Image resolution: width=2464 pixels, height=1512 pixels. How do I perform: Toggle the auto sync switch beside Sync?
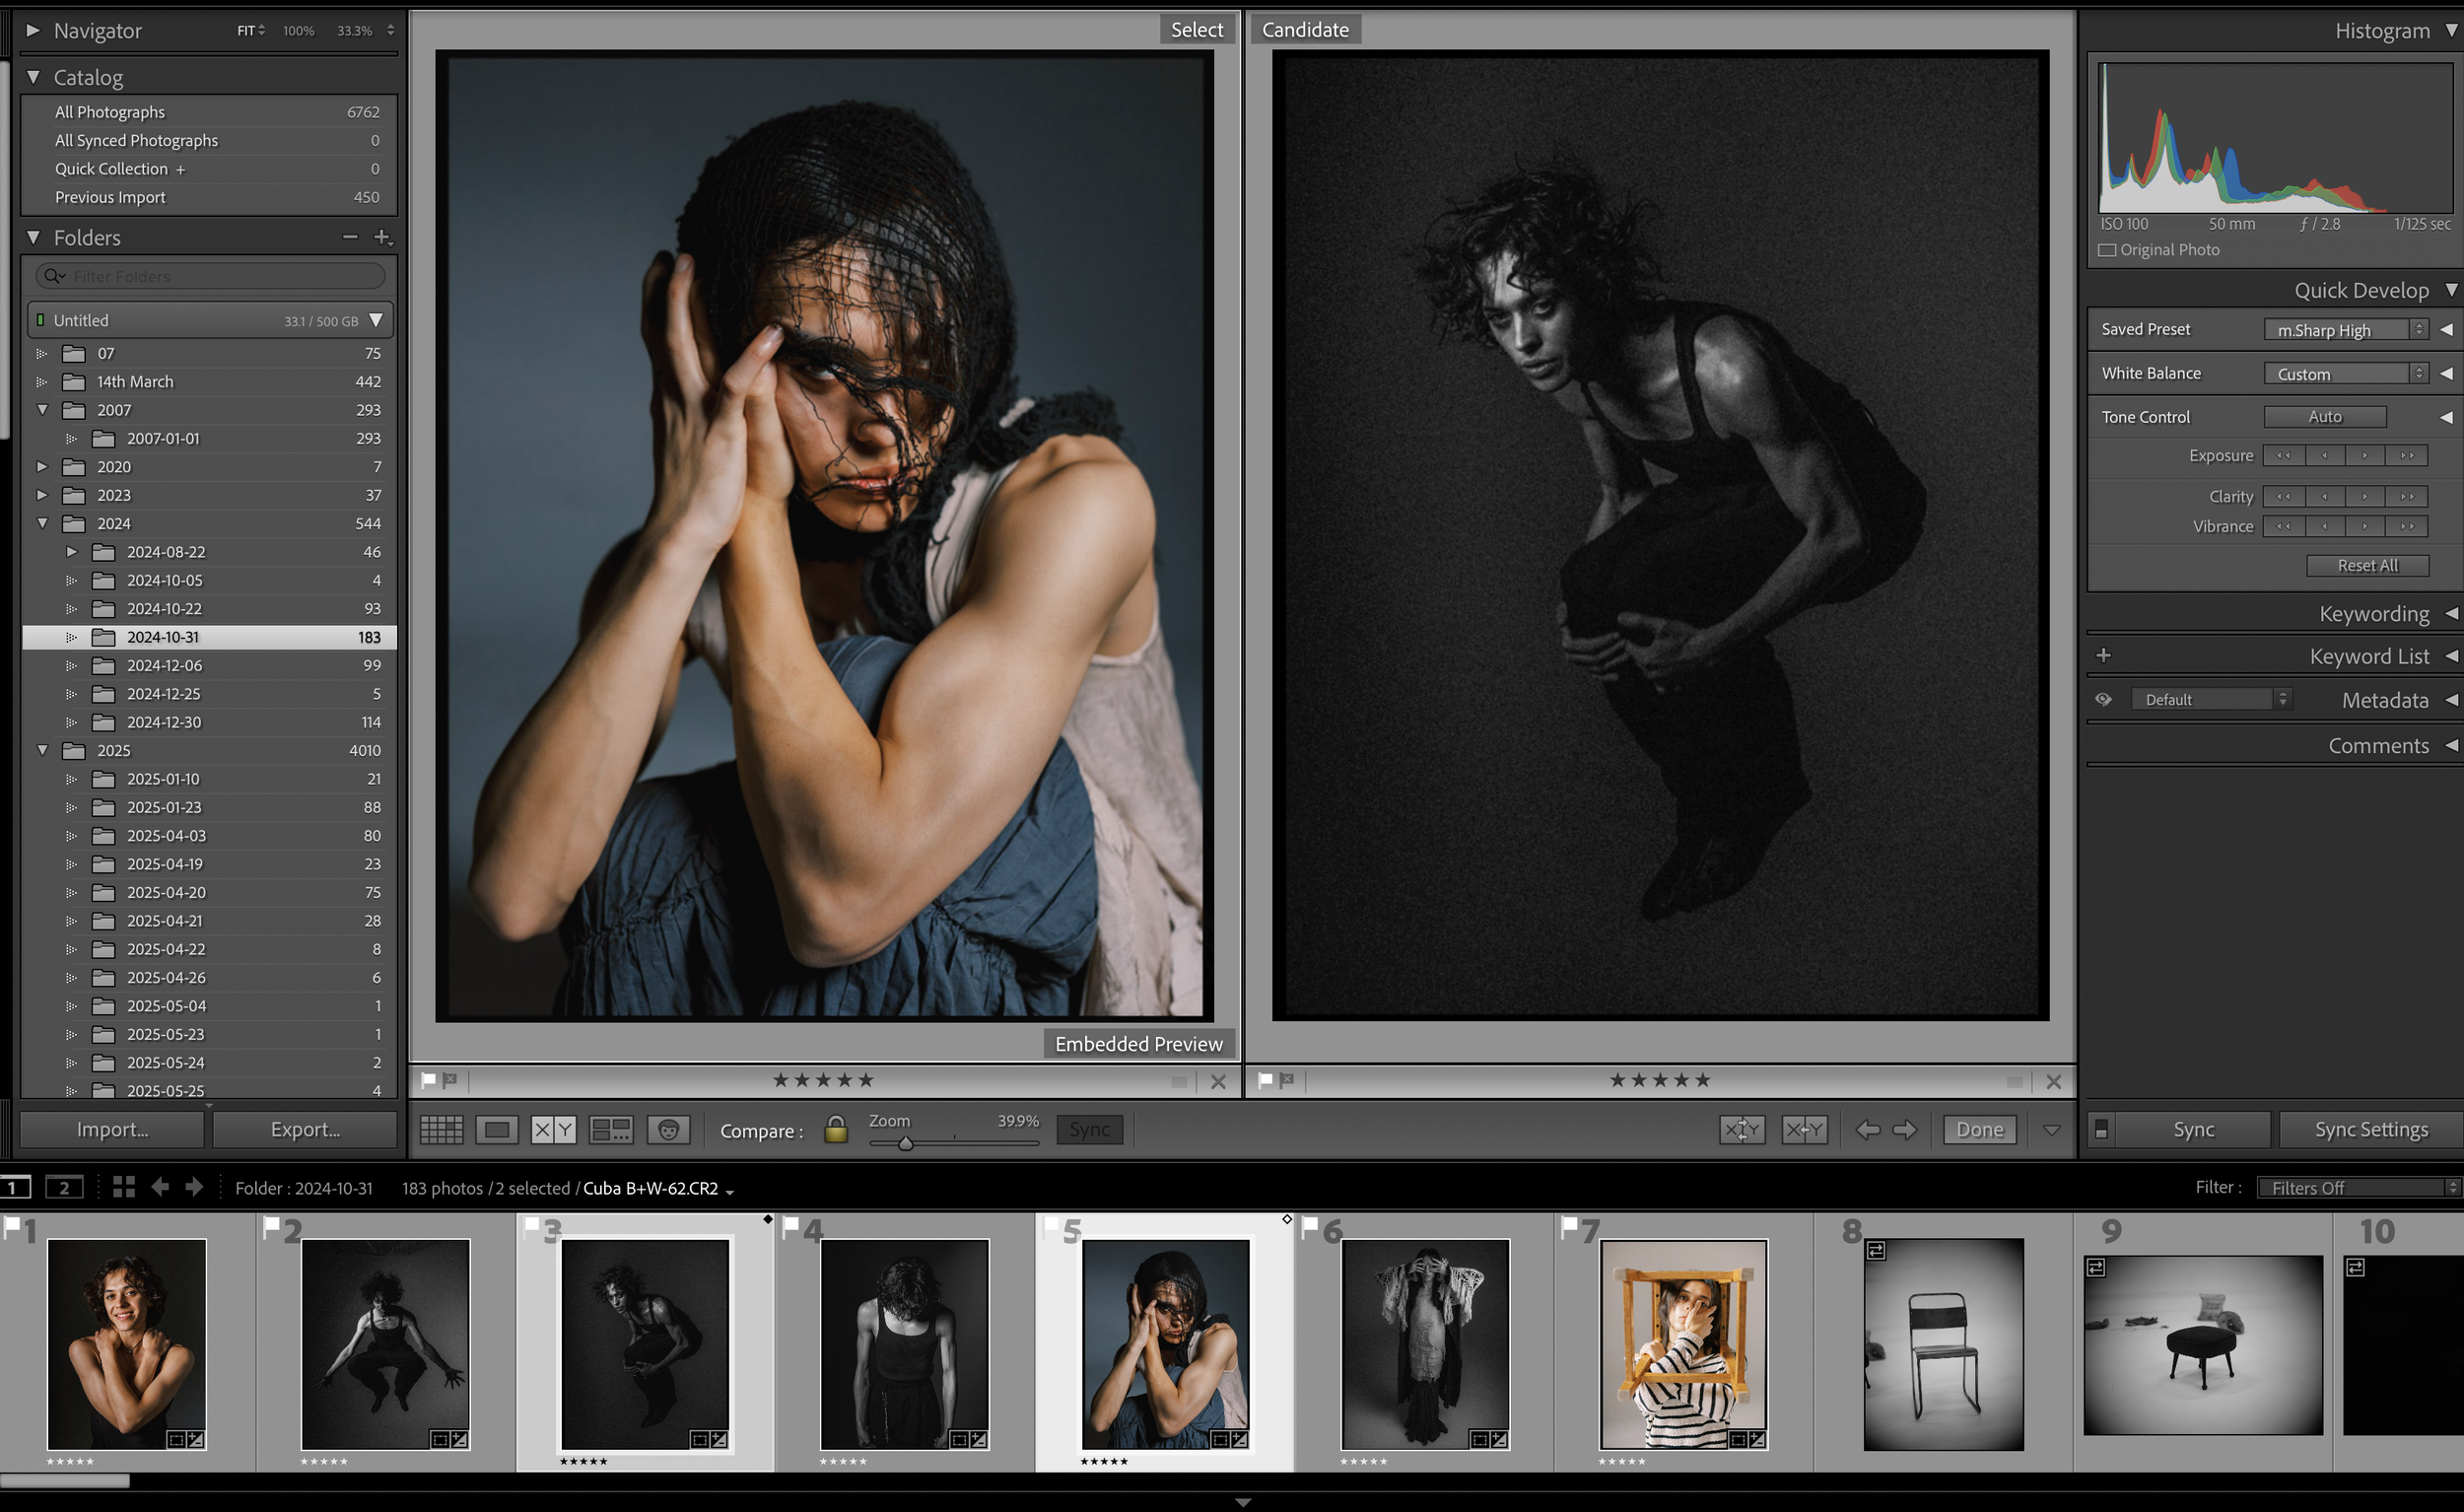click(x=2102, y=1130)
